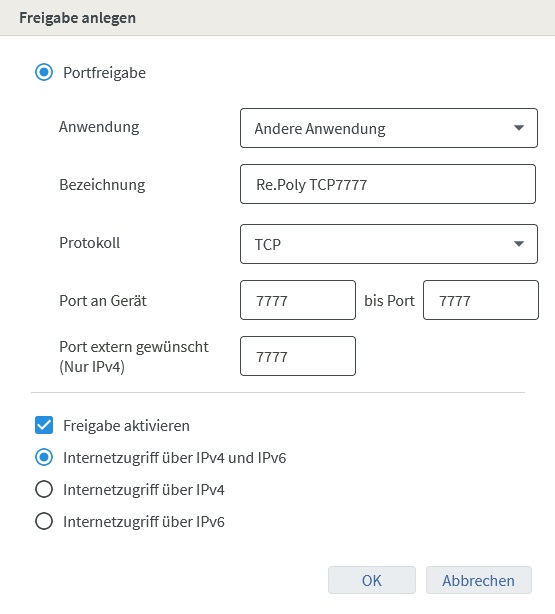Click the 'Port extern gewünscht' input field
Image resolution: width=555 pixels, height=614 pixels.
298,356
